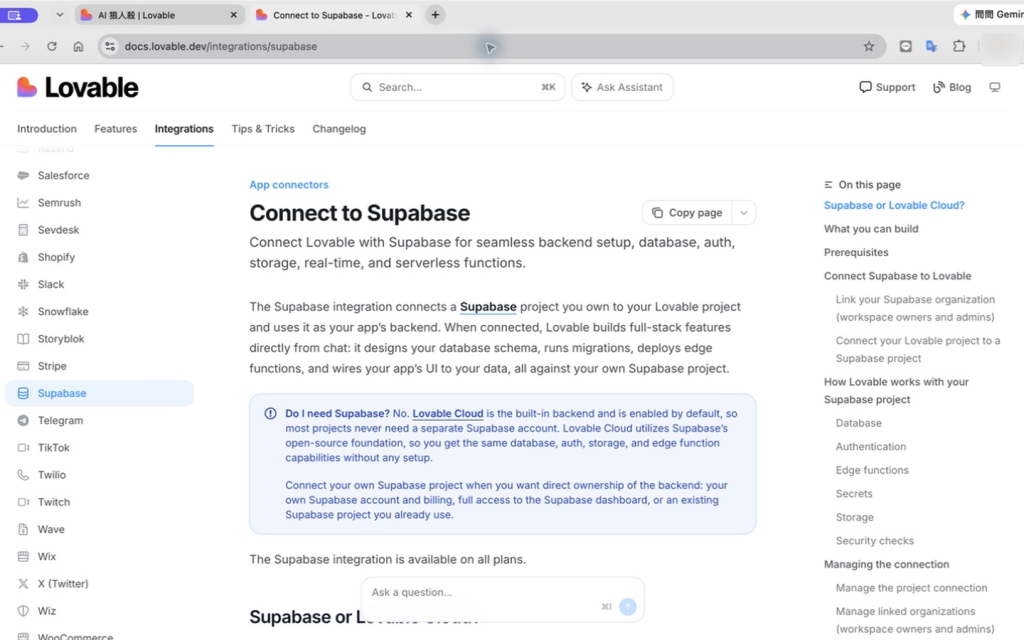Jump to Link your Supabase organization section
Image resolution: width=1024 pixels, height=640 pixels.
916,308
